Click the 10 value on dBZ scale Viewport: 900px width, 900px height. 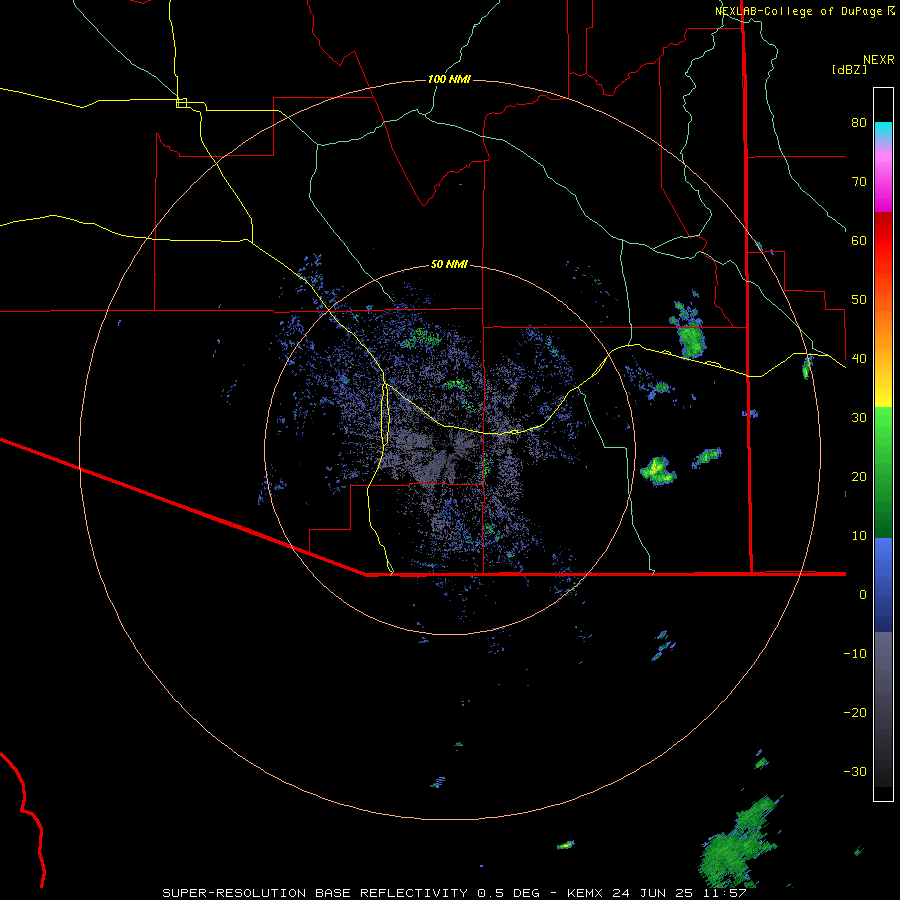pos(859,536)
